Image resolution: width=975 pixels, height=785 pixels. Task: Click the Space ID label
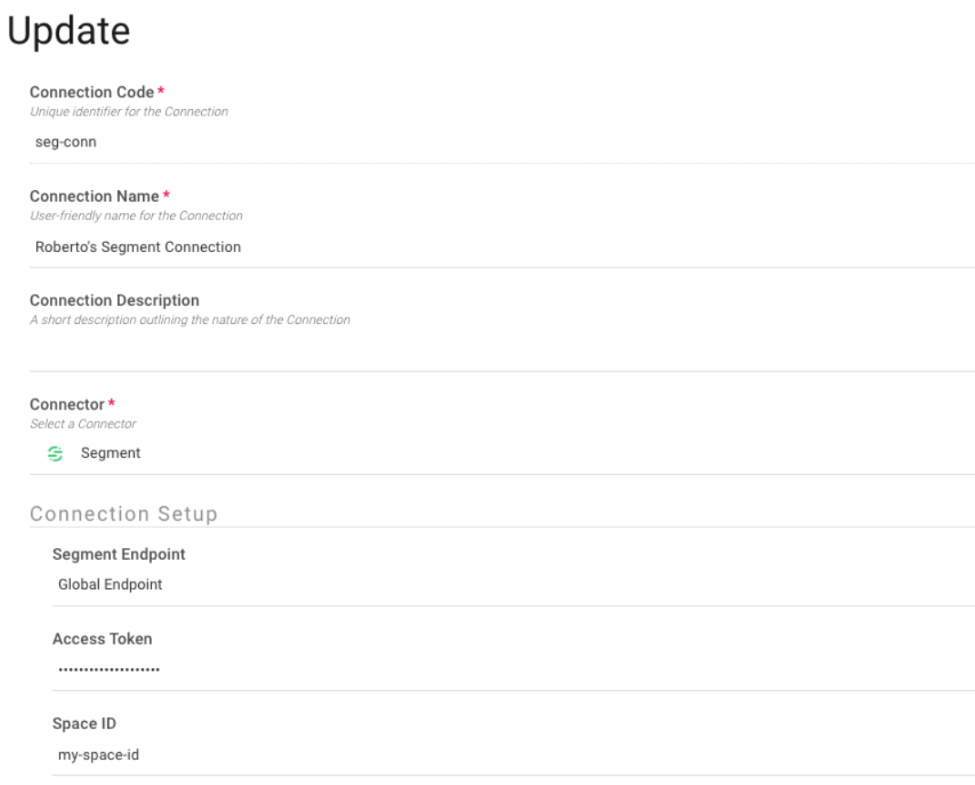click(x=84, y=723)
